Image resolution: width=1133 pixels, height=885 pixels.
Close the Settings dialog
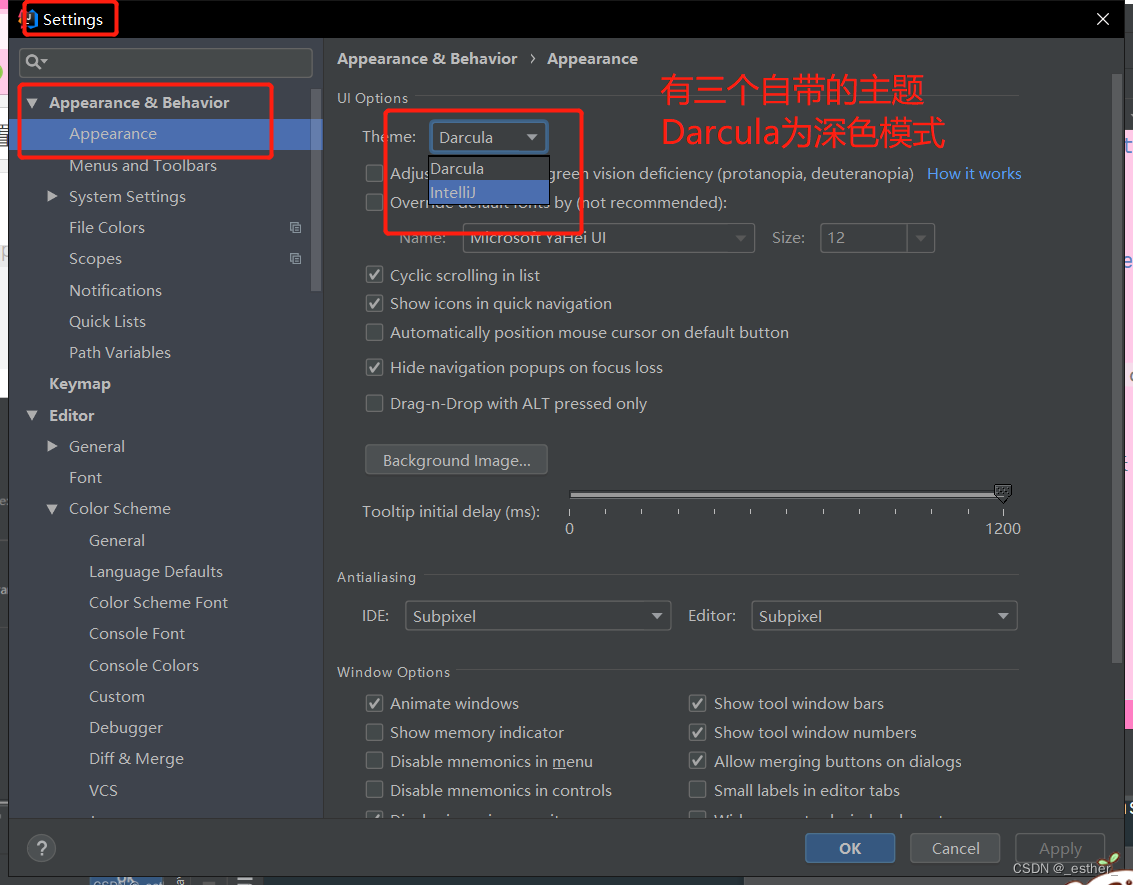(x=1103, y=20)
